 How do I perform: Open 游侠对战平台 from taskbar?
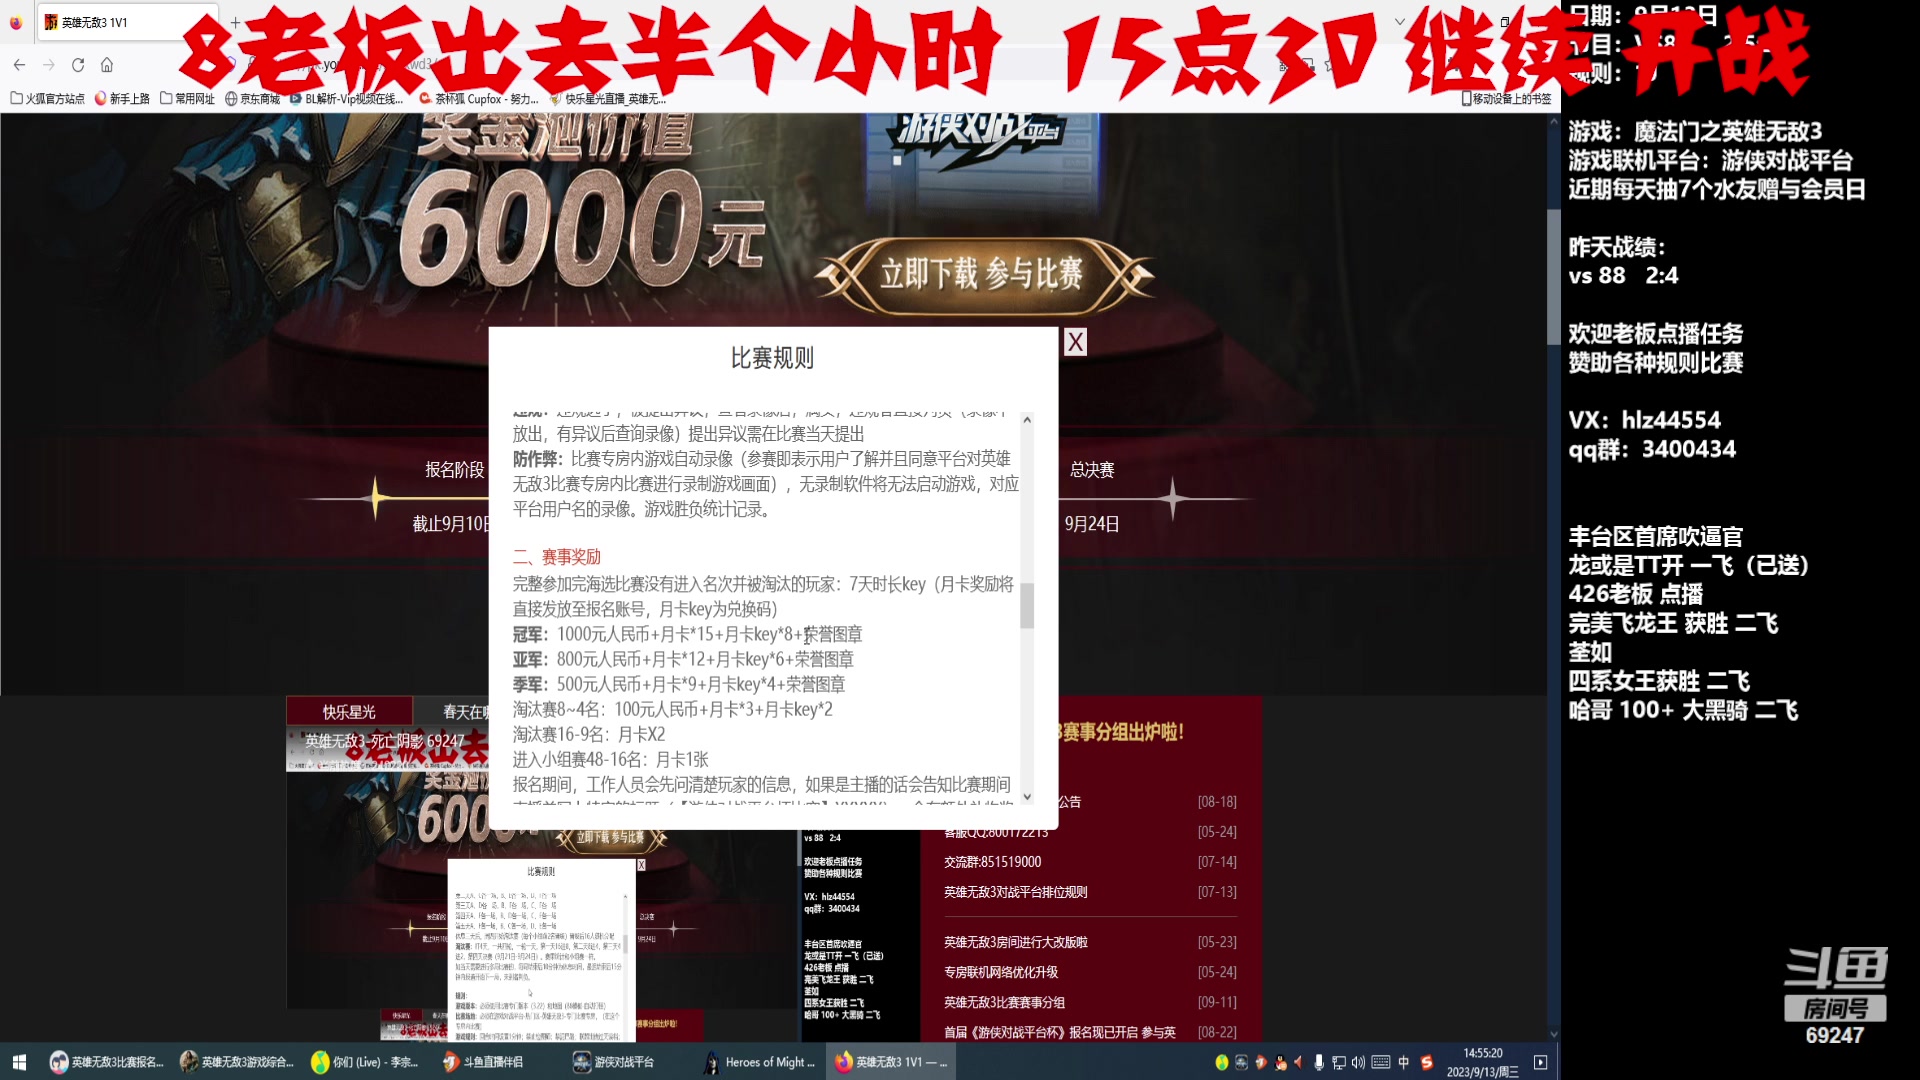coord(614,1062)
